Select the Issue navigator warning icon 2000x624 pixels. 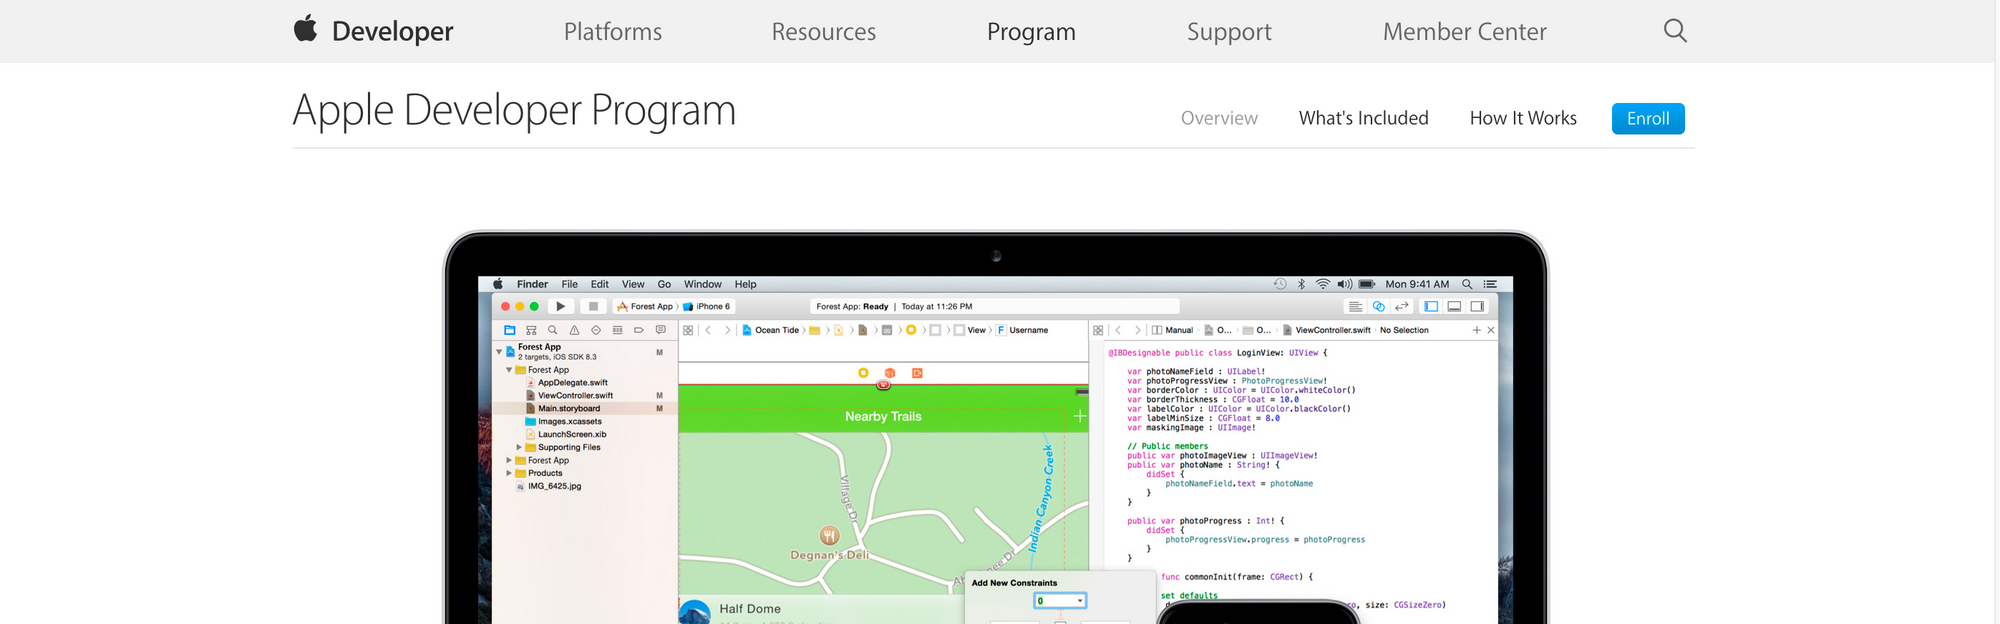click(574, 330)
